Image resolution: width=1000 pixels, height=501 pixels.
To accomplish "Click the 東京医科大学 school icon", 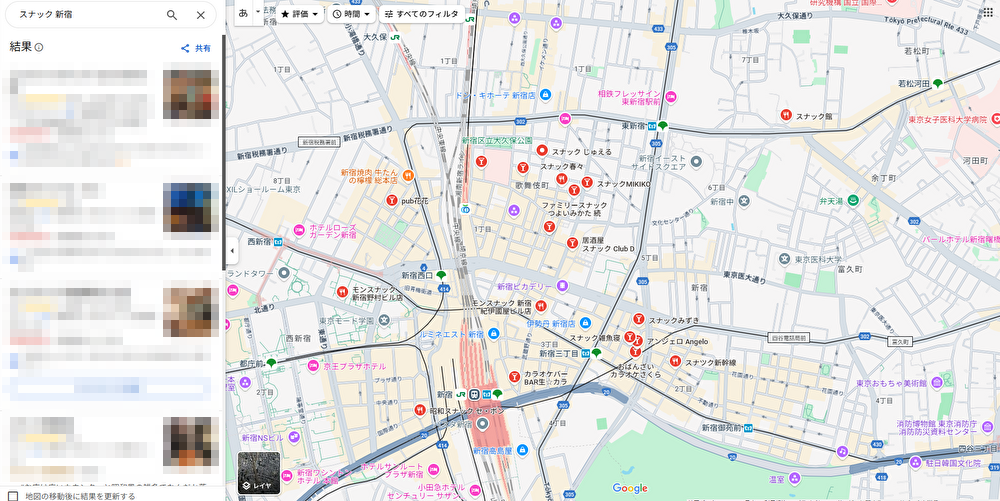I will click(784, 259).
